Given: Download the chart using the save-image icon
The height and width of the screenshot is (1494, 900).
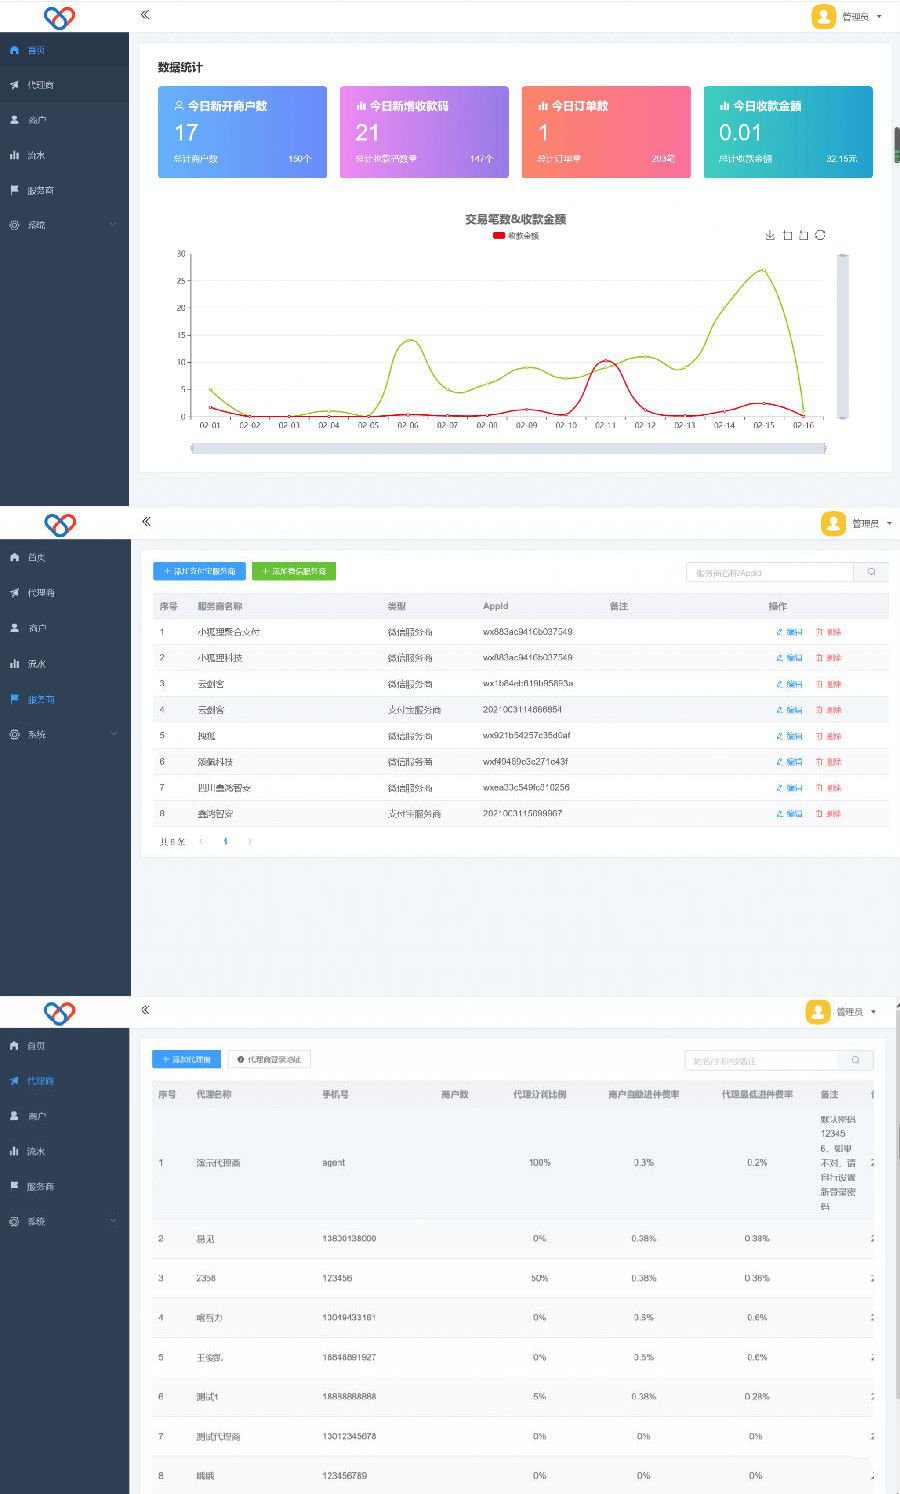Looking at the screenshot, I should pos(769,235).
